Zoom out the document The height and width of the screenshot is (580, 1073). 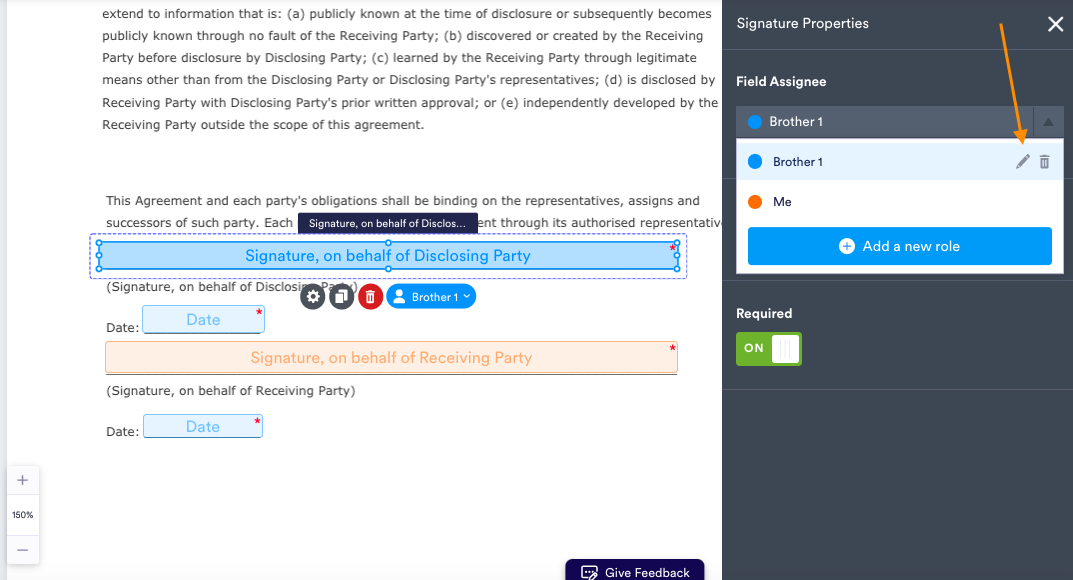pyautogui.click(x=22, y=549)
